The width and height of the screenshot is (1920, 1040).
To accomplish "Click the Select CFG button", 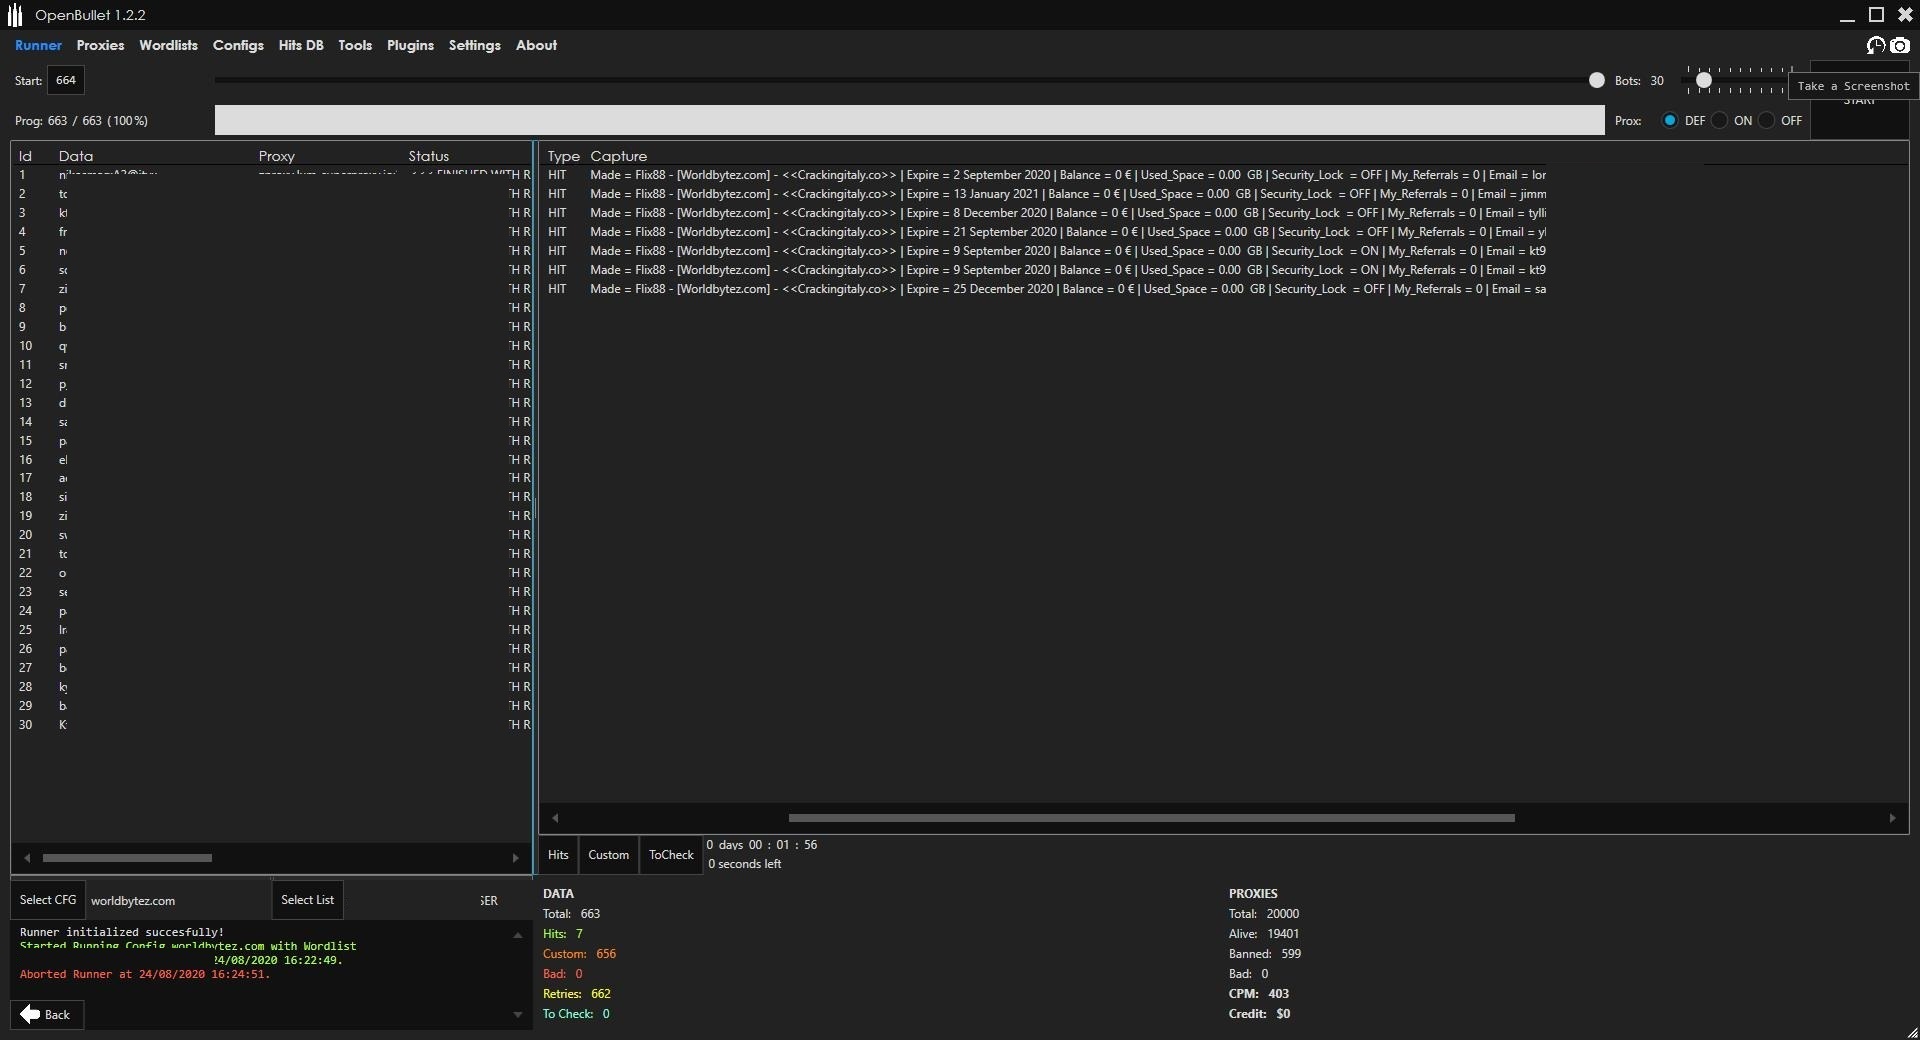I will (48, 900).
